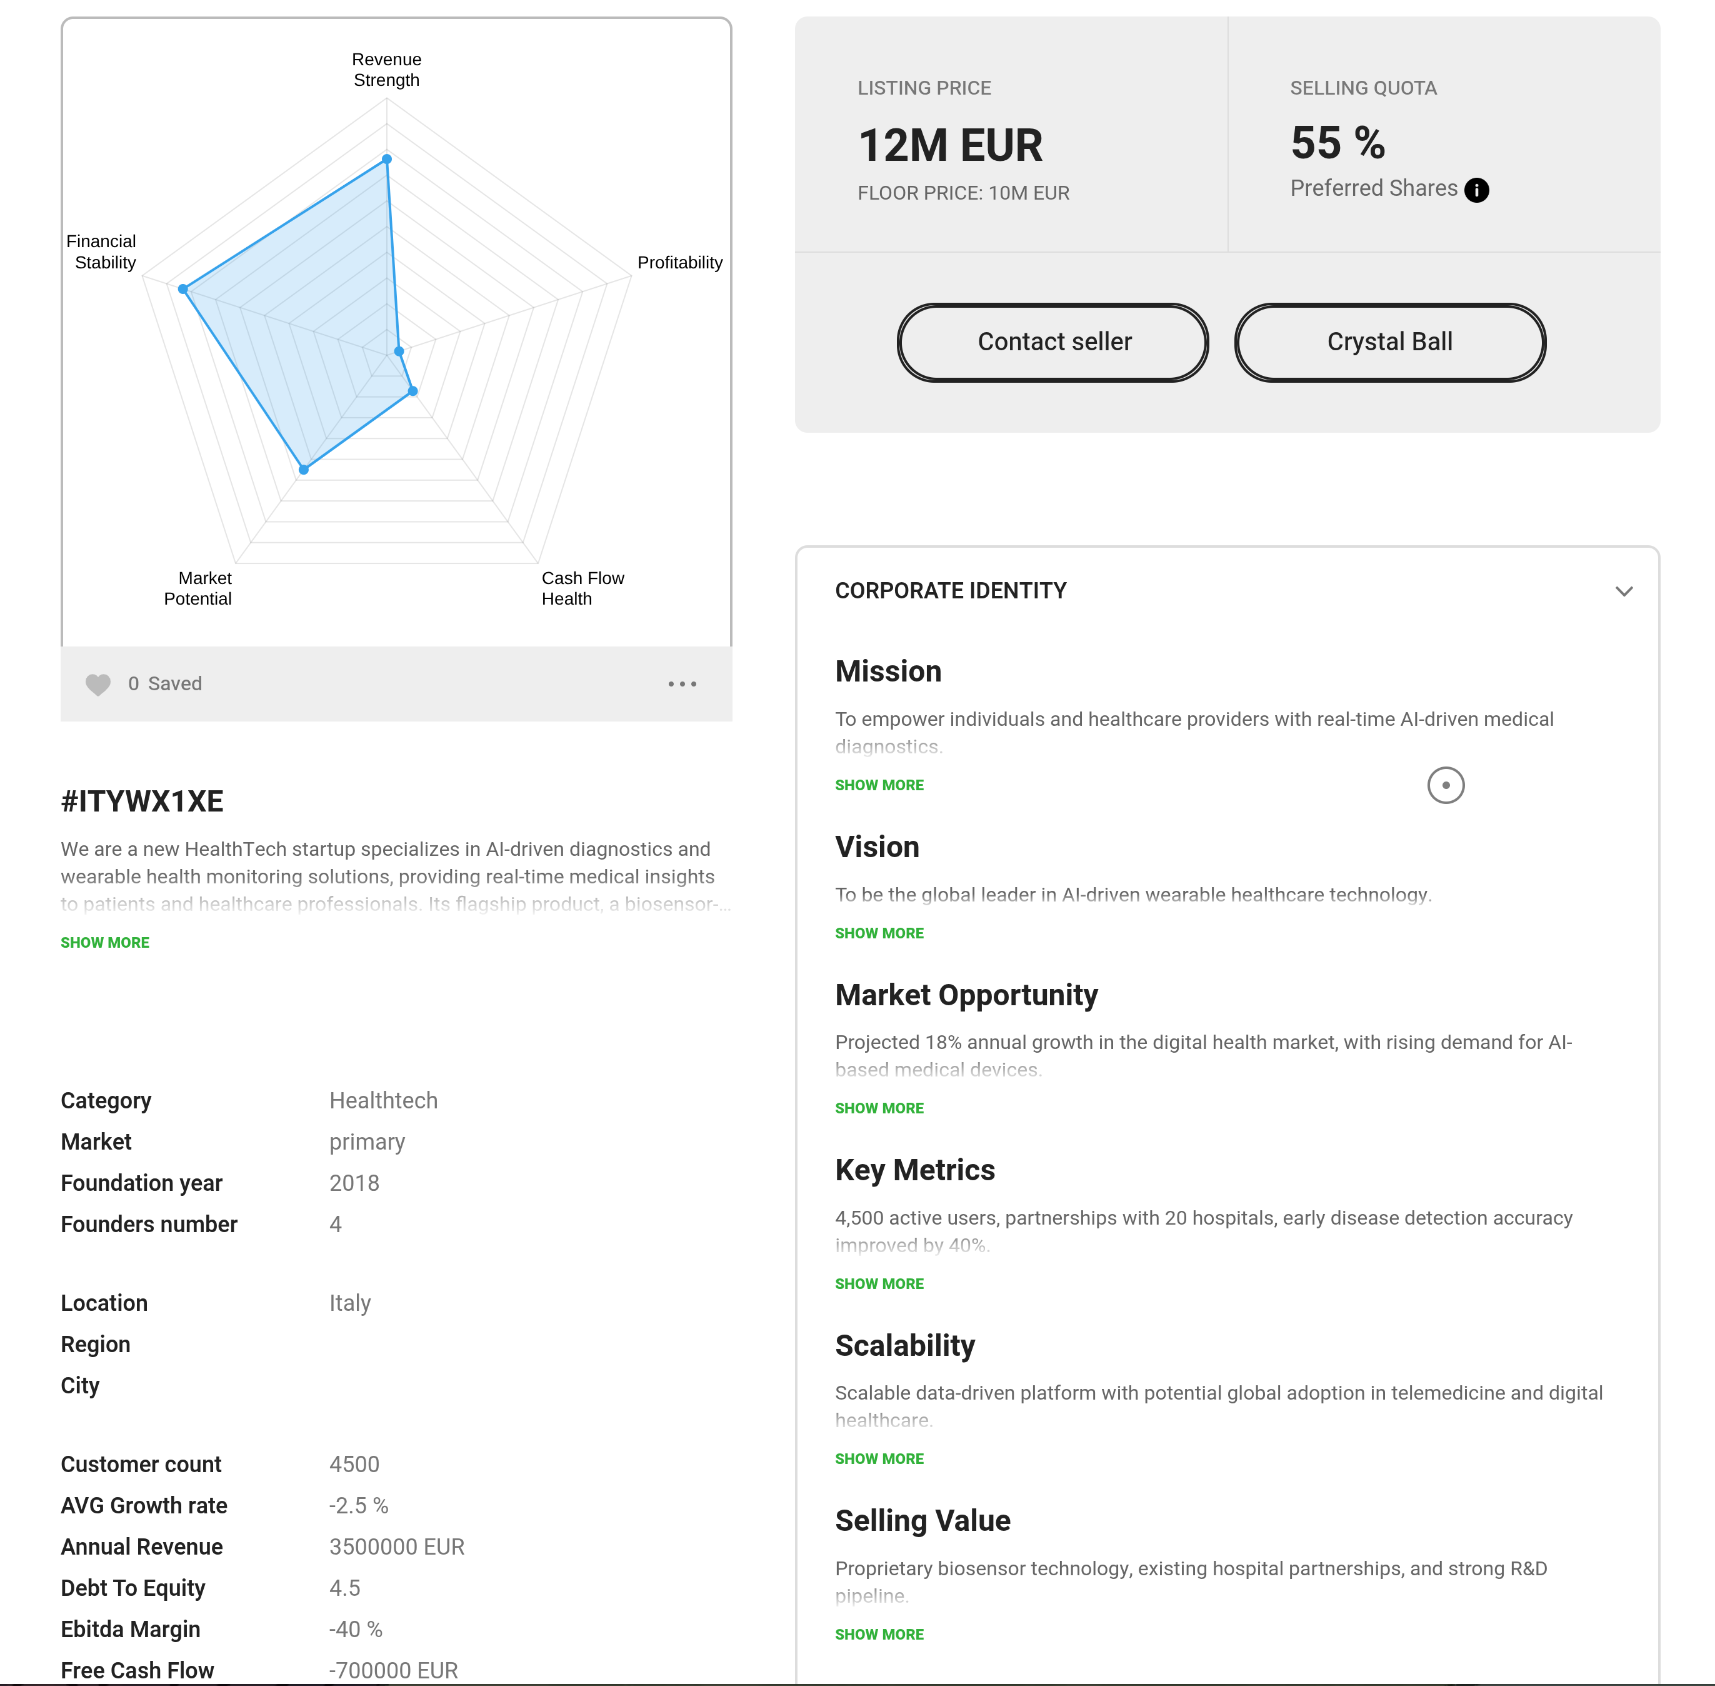1715x1686 pixels.
Task: Collapse the Corporate Identity section chevron
Action: [1624, 591]
